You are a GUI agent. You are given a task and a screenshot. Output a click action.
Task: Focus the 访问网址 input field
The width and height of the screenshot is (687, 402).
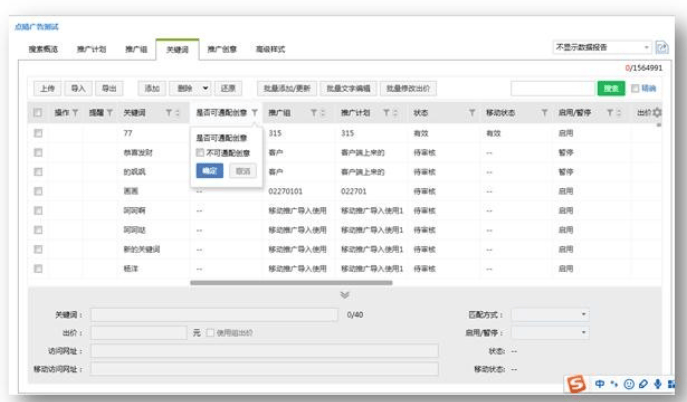click(265, 351)
